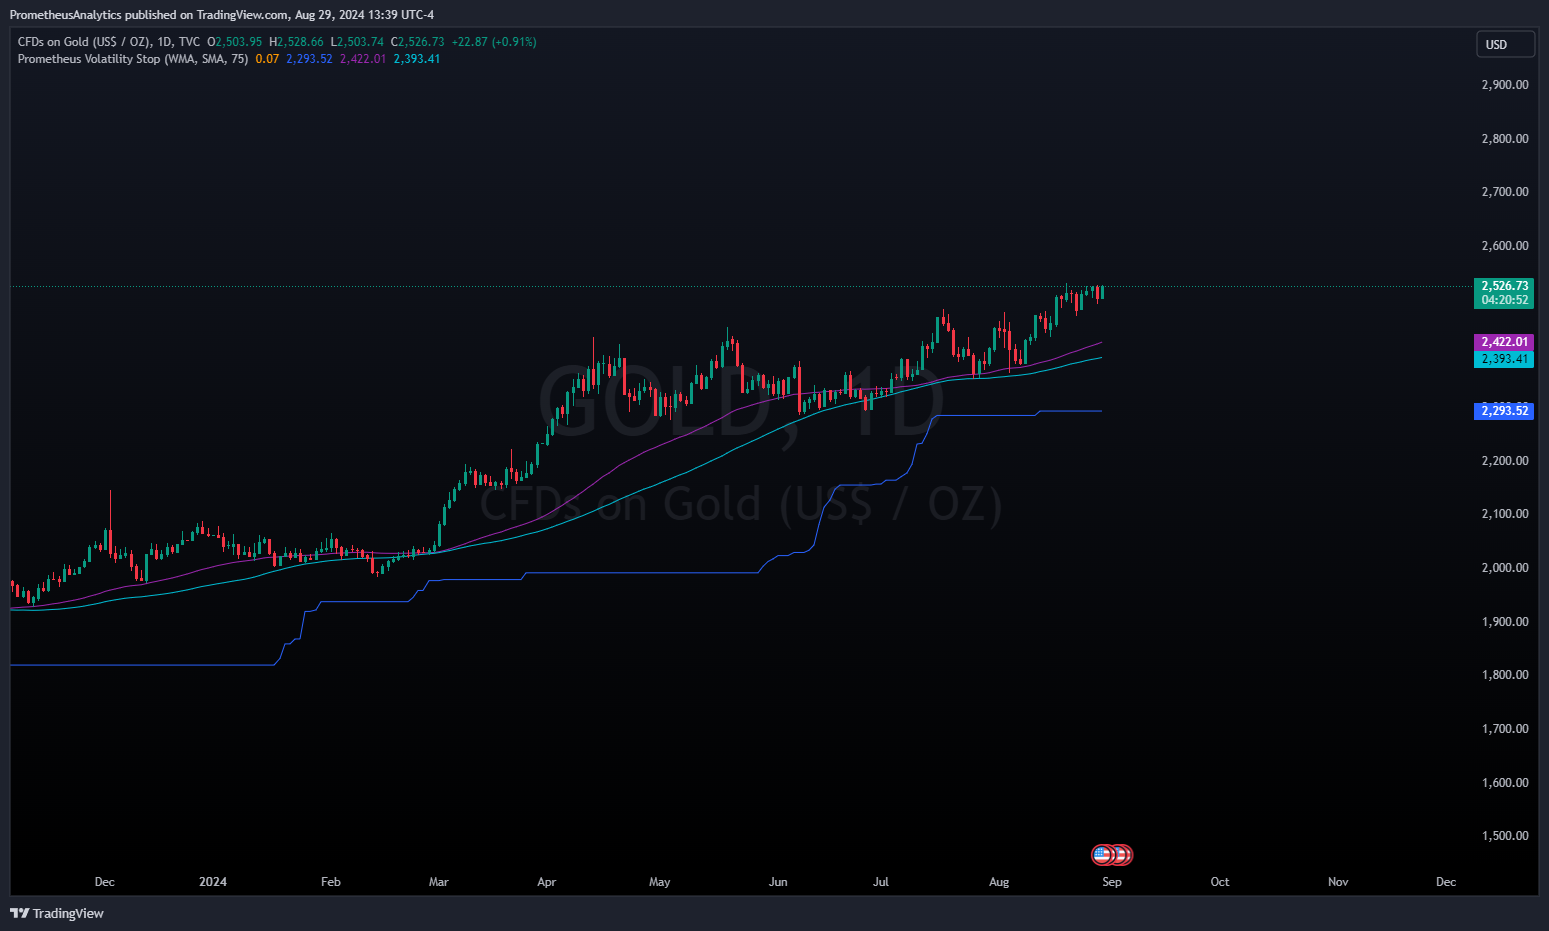Viewport: 1549px width, 931px height.
Task: Click the 1,500.00 price axis label
Action: [1505, 836]
